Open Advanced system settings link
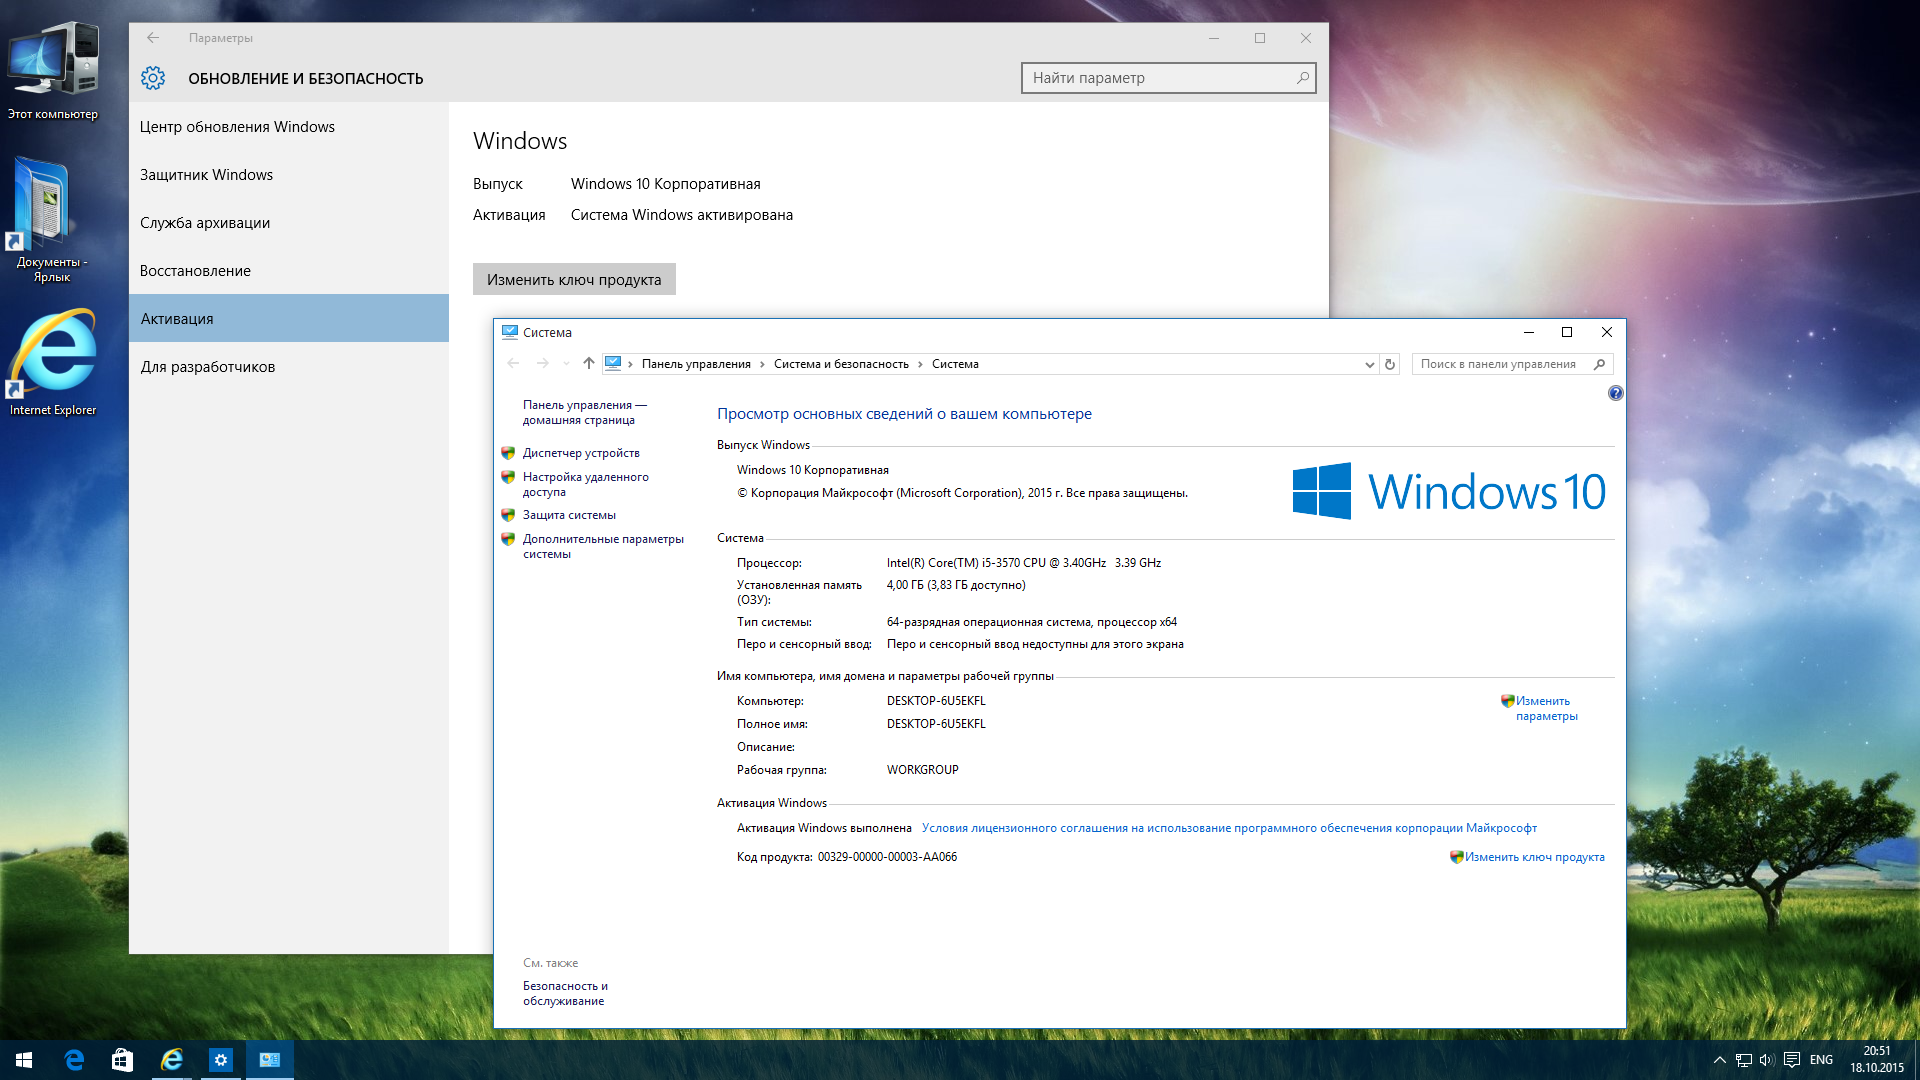This screenshot has height=1080, width=1920. (603, 546)
